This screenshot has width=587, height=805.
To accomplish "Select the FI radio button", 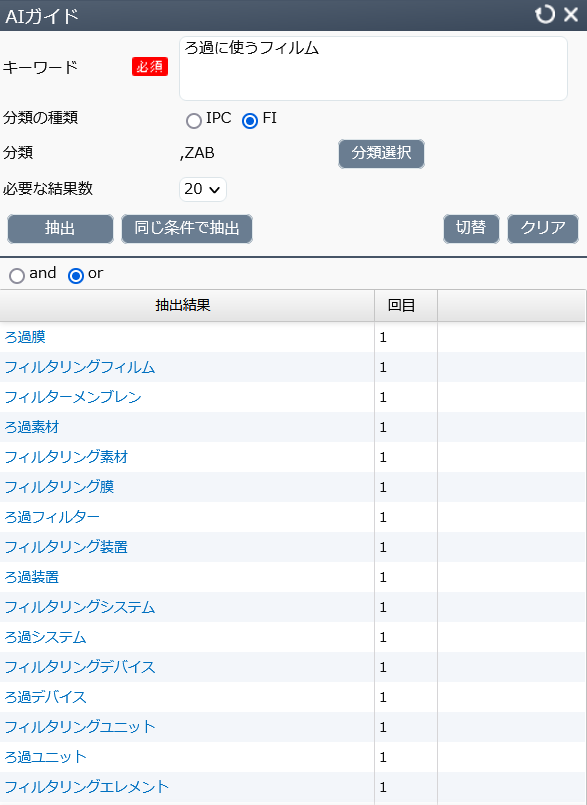I will click(250, 121).
